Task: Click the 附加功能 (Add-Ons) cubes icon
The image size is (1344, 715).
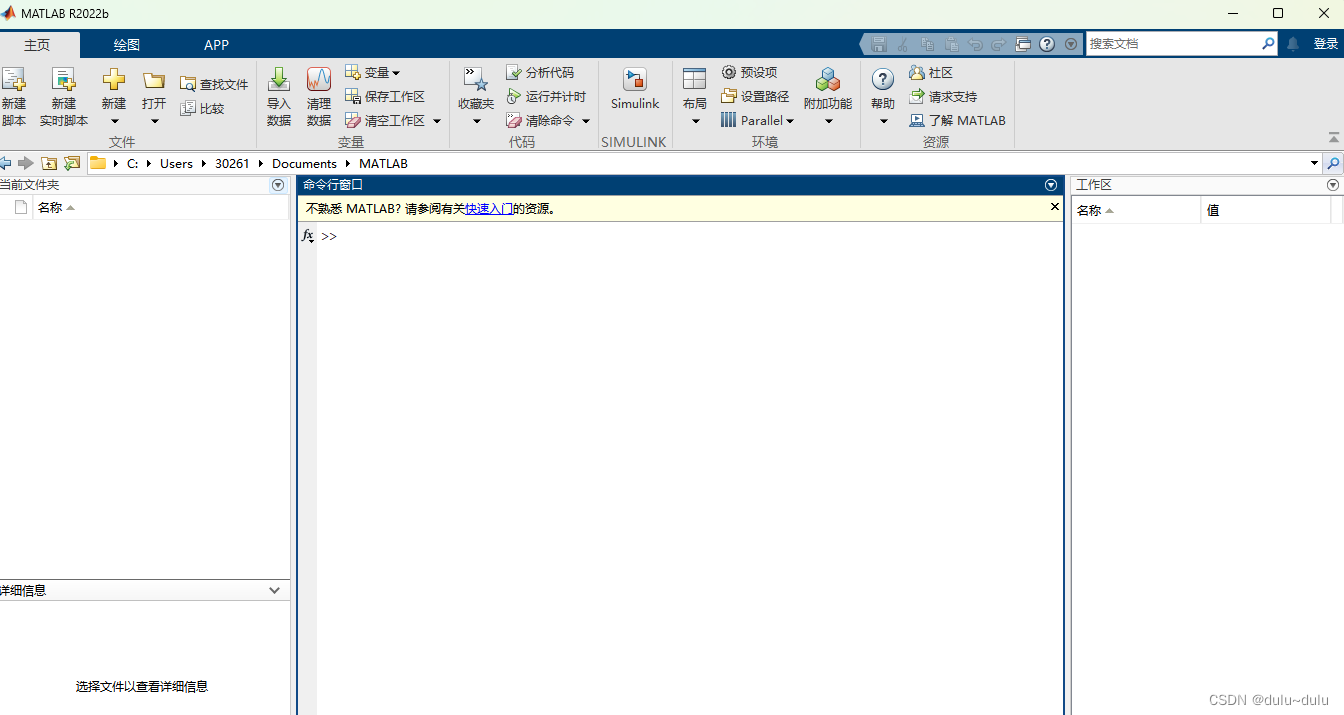Action: (828, 80)
